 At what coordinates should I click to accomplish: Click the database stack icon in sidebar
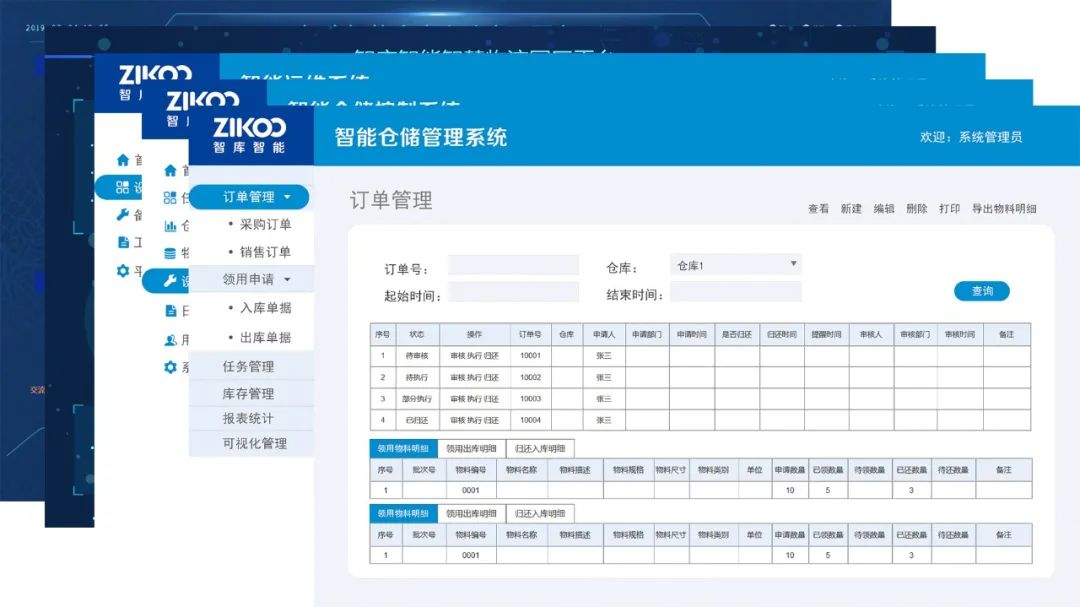[170, 253]
